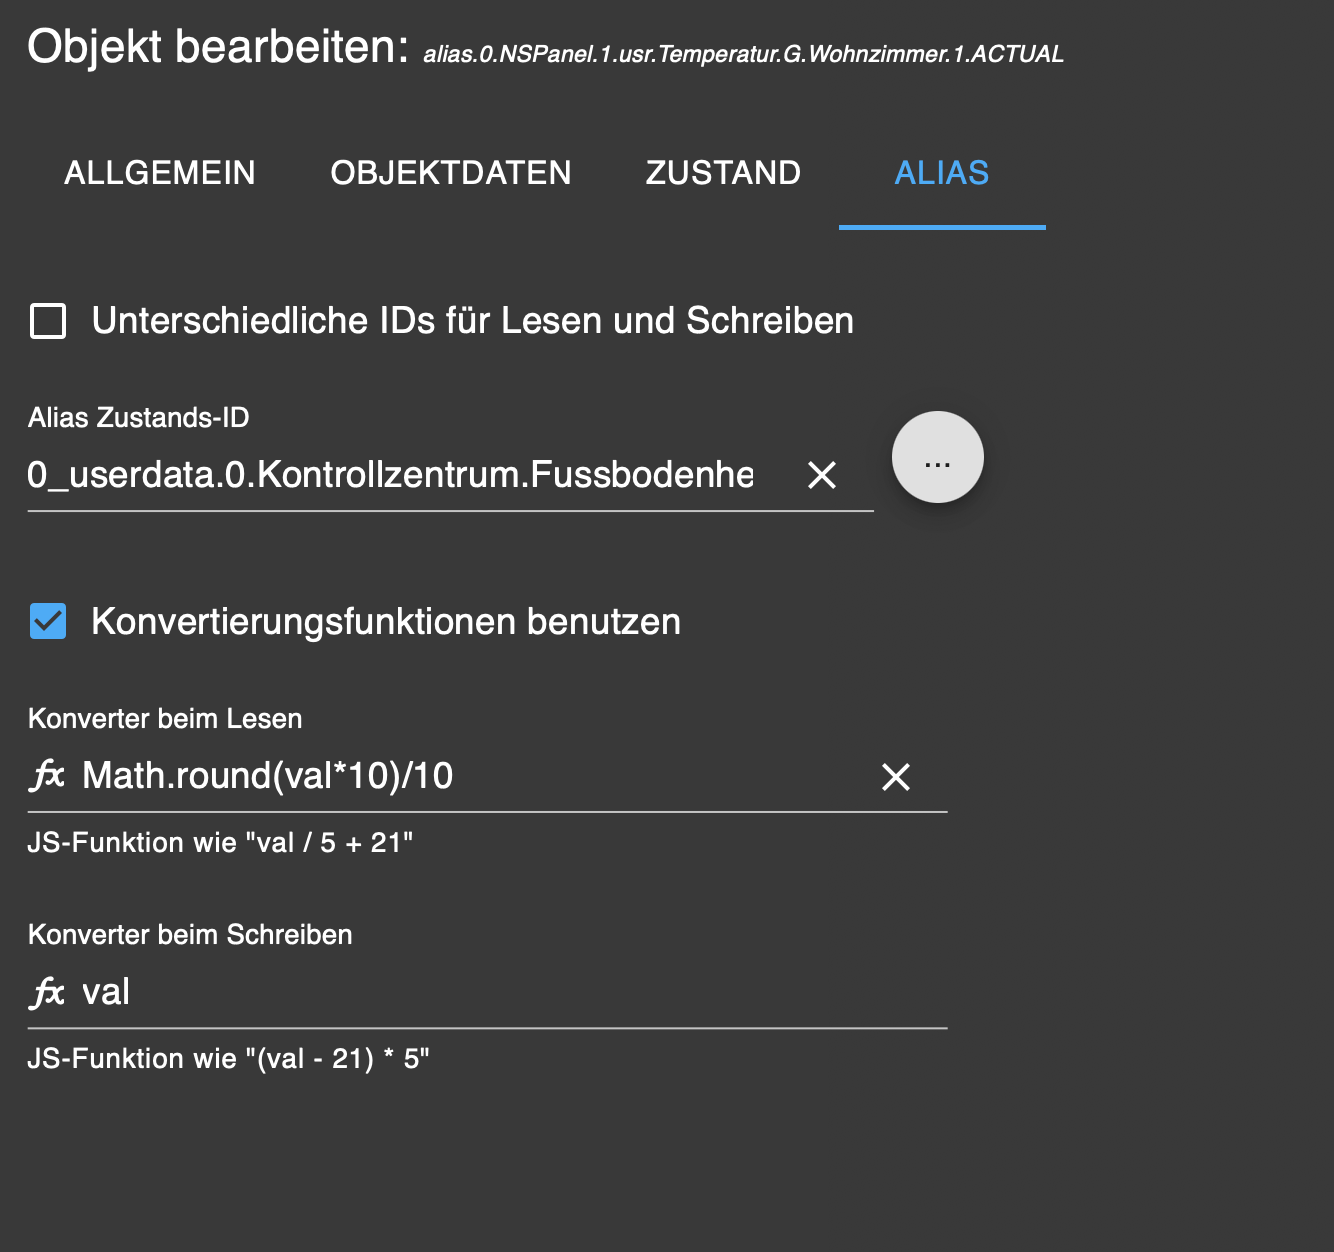
Task: Click the Konverter beim Schreiben label
Action: (x=190, y=935)
